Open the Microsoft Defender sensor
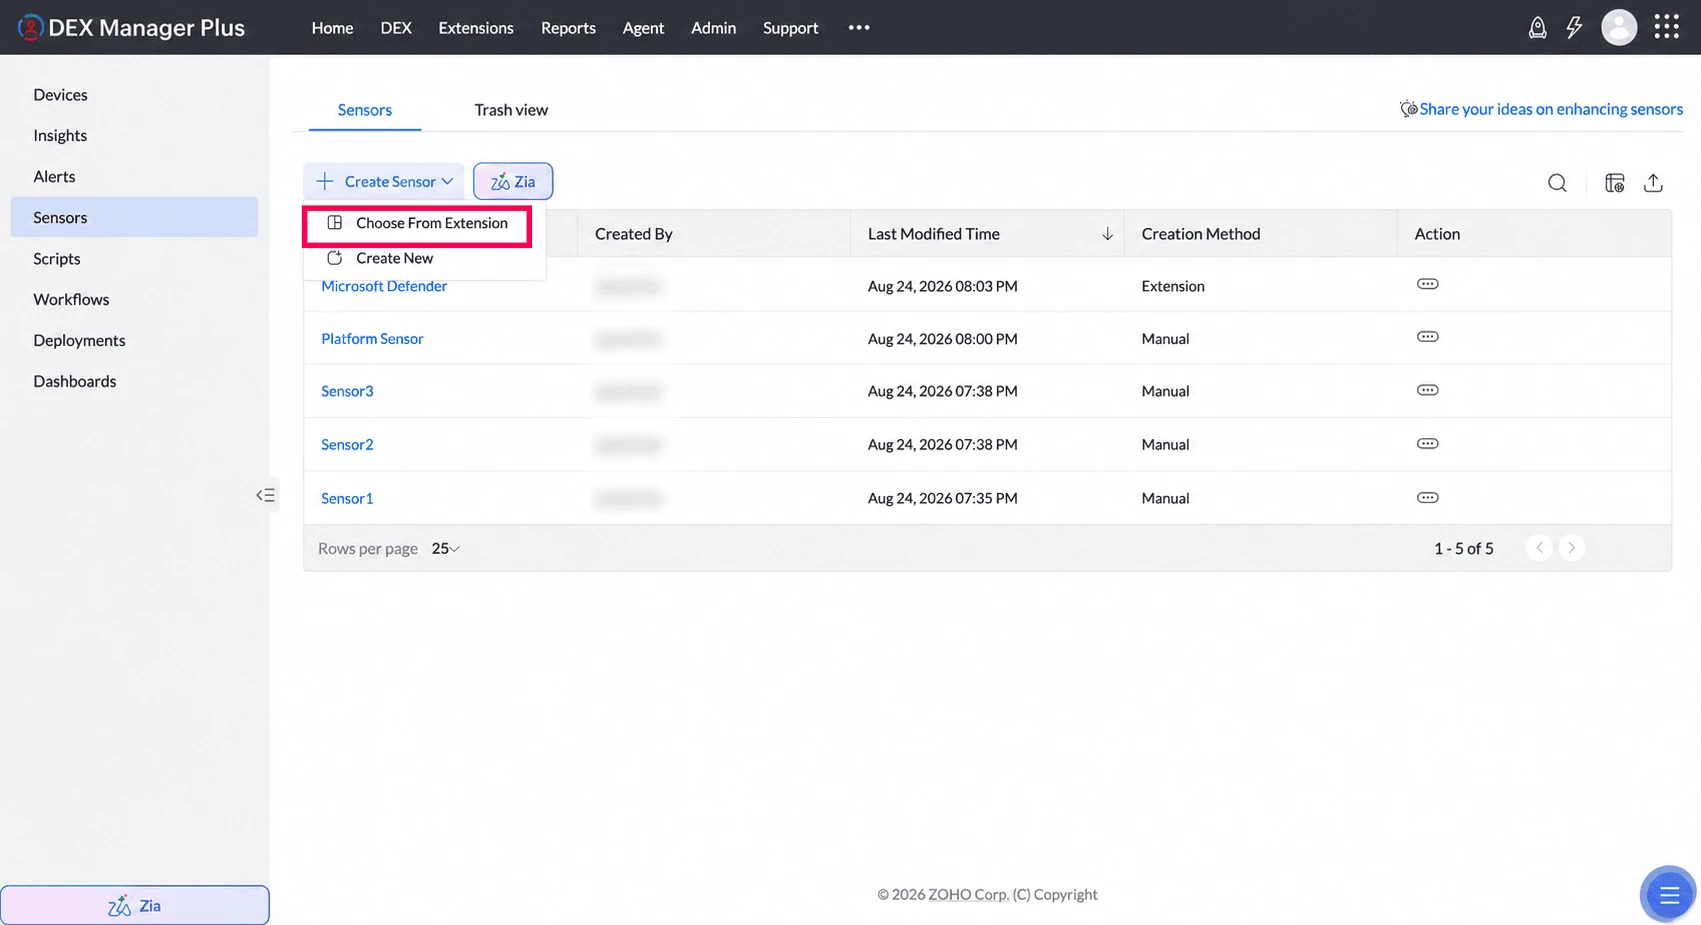This screenshot has height=925, width=1701. (384, 286)
